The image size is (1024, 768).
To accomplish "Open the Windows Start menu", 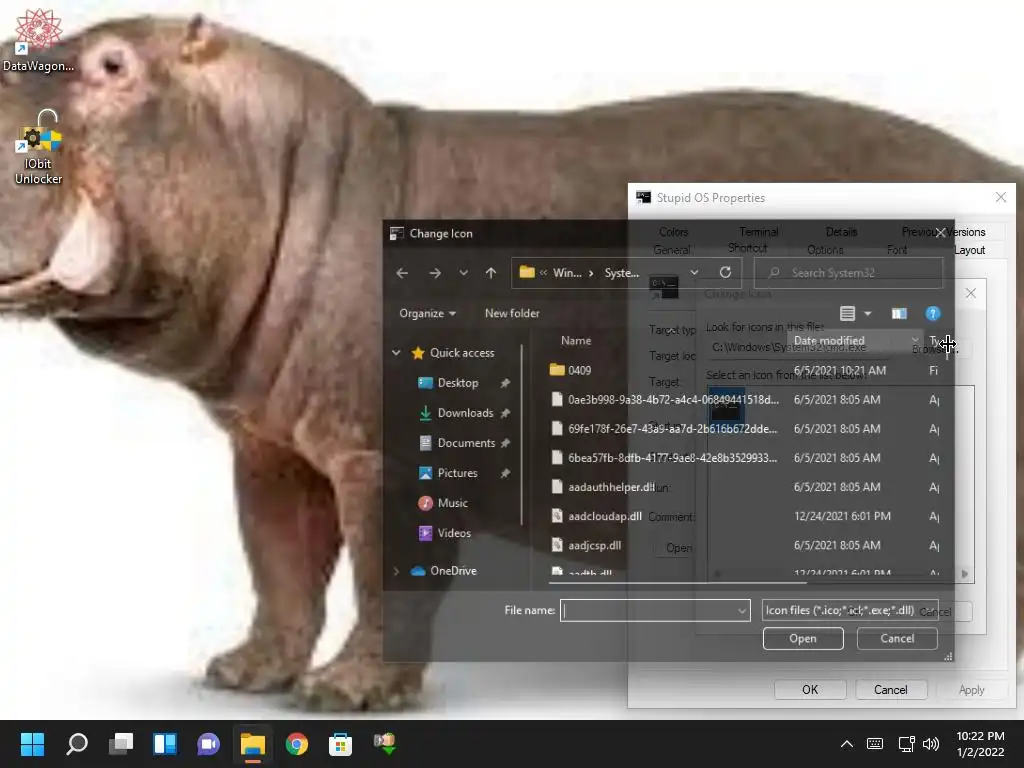I will point(32,744).
